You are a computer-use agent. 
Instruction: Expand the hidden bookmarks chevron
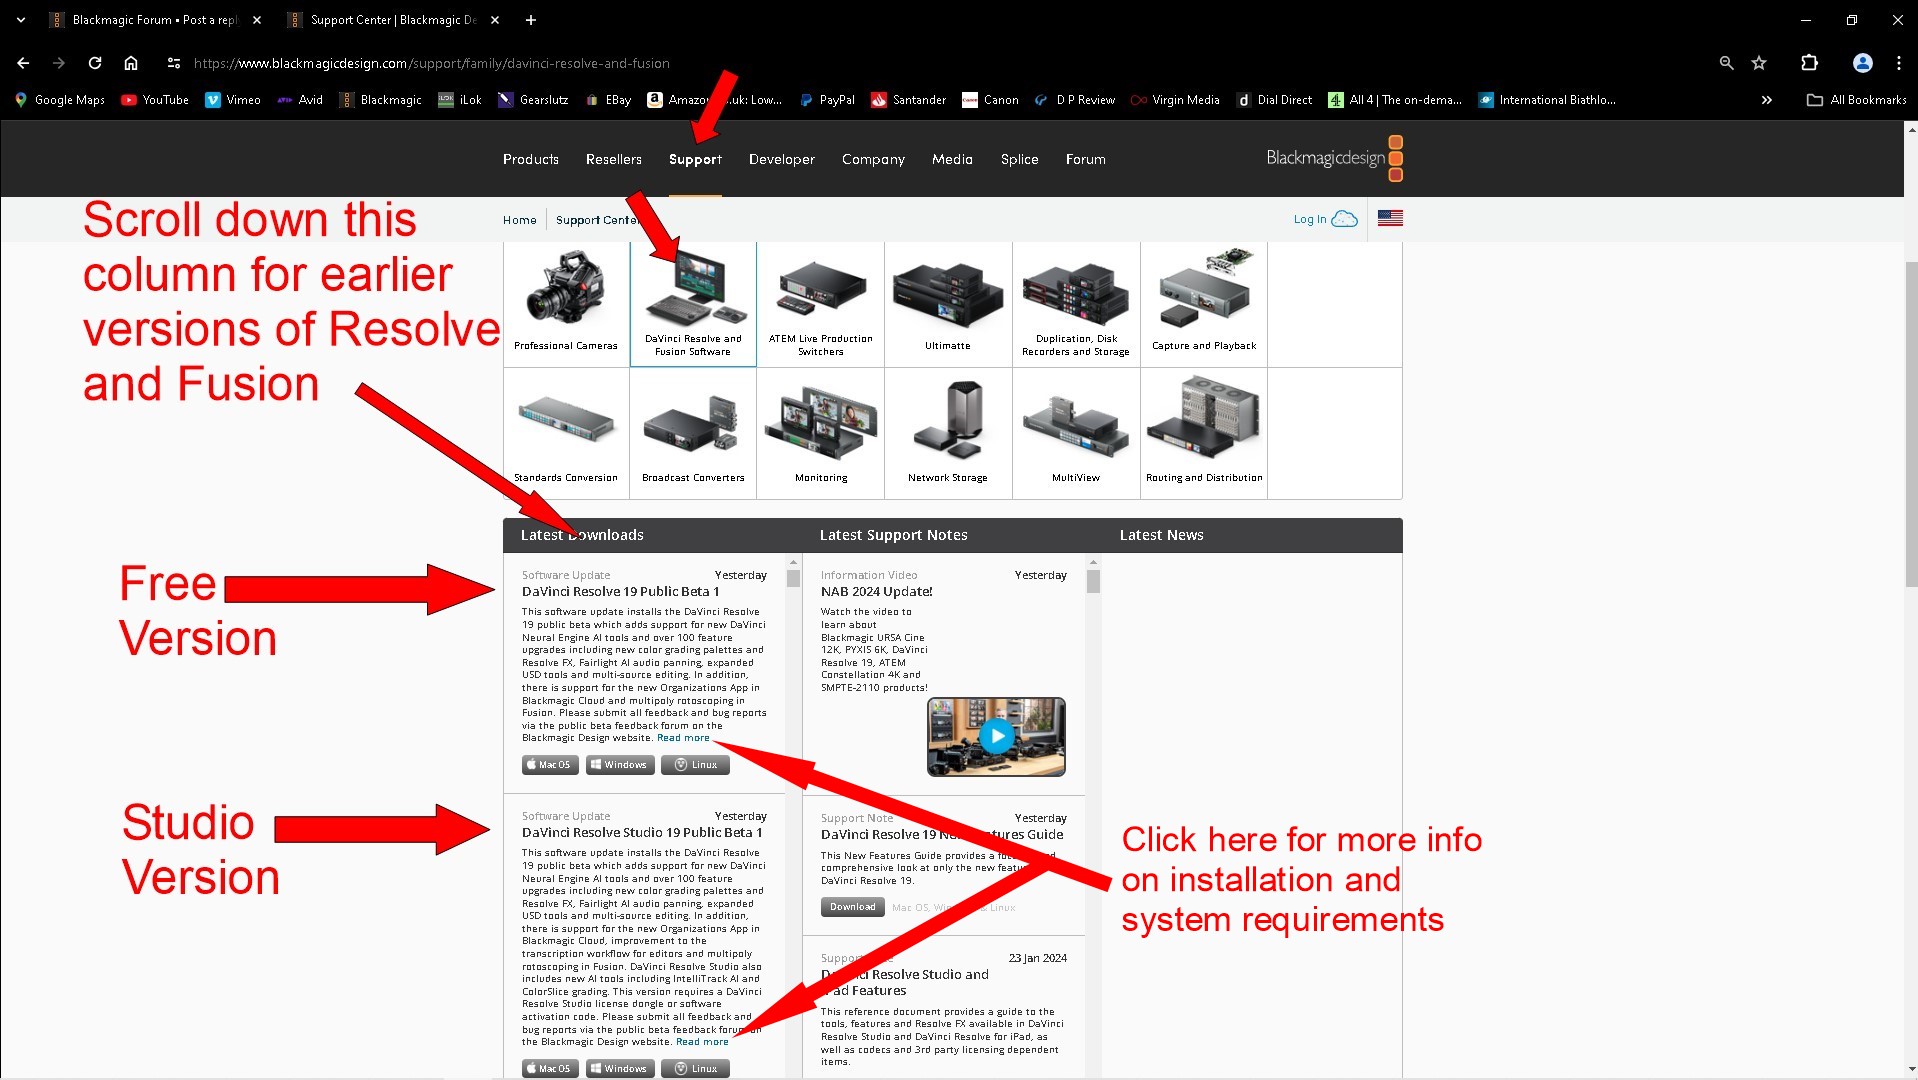(1767, 100)
